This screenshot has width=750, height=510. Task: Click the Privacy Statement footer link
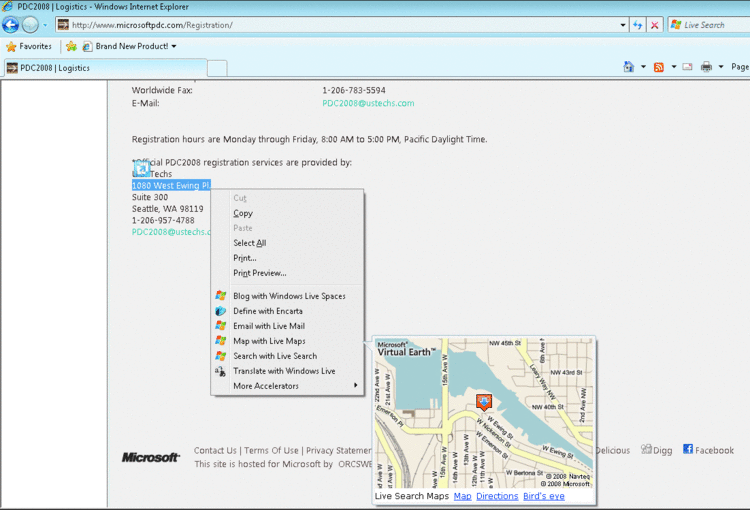[339, 451]
